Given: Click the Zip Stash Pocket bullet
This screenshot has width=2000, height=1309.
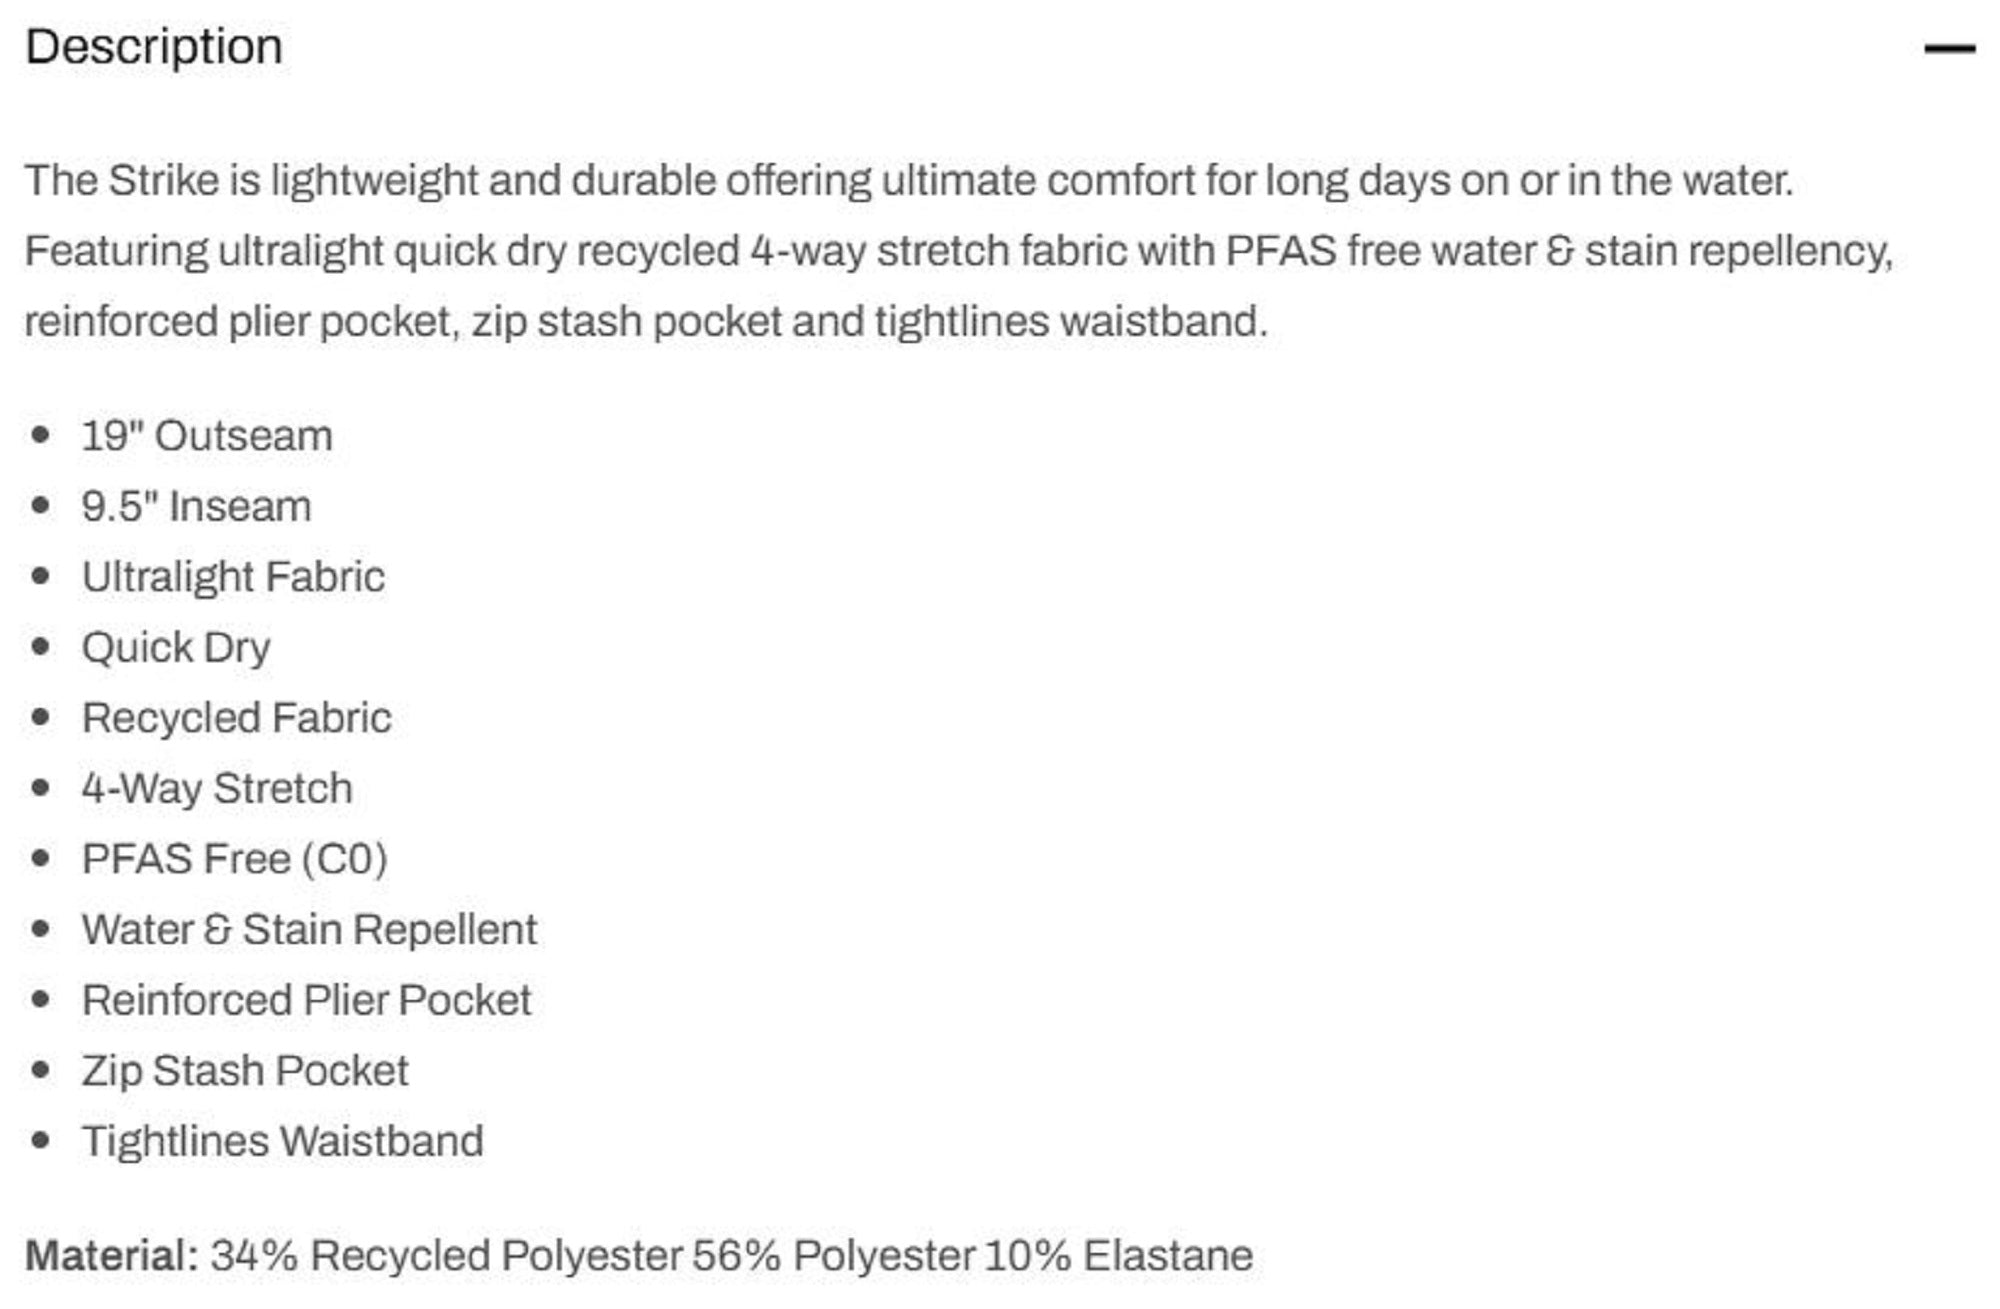Looking at the screenshot, I should (245, 1071).
